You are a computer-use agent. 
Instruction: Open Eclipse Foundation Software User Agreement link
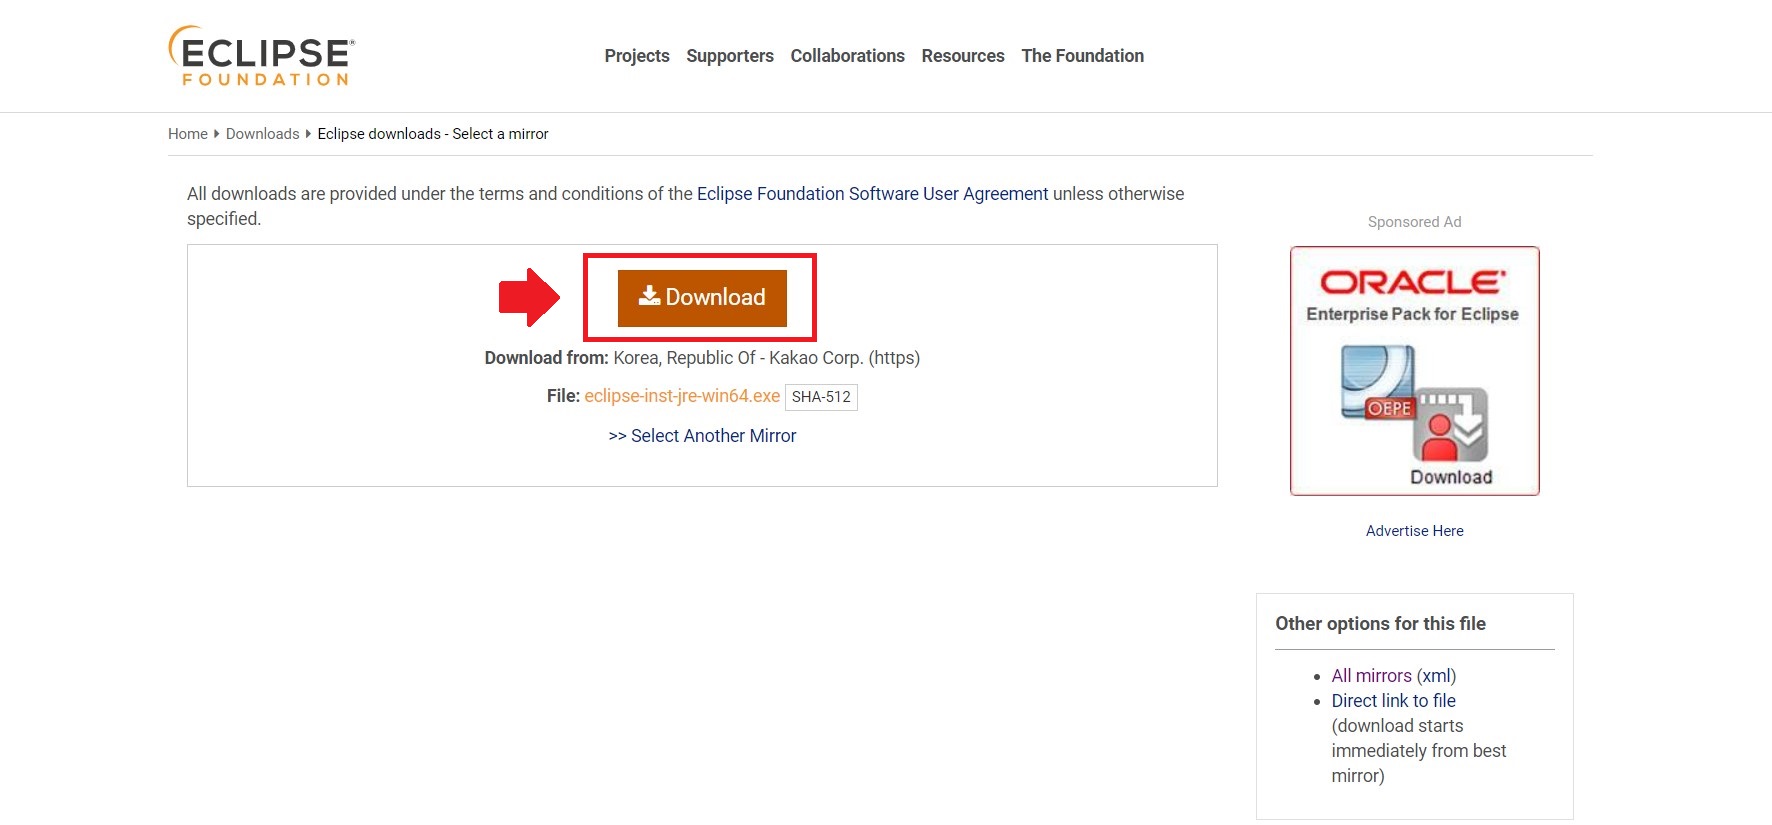click(872, 194)
